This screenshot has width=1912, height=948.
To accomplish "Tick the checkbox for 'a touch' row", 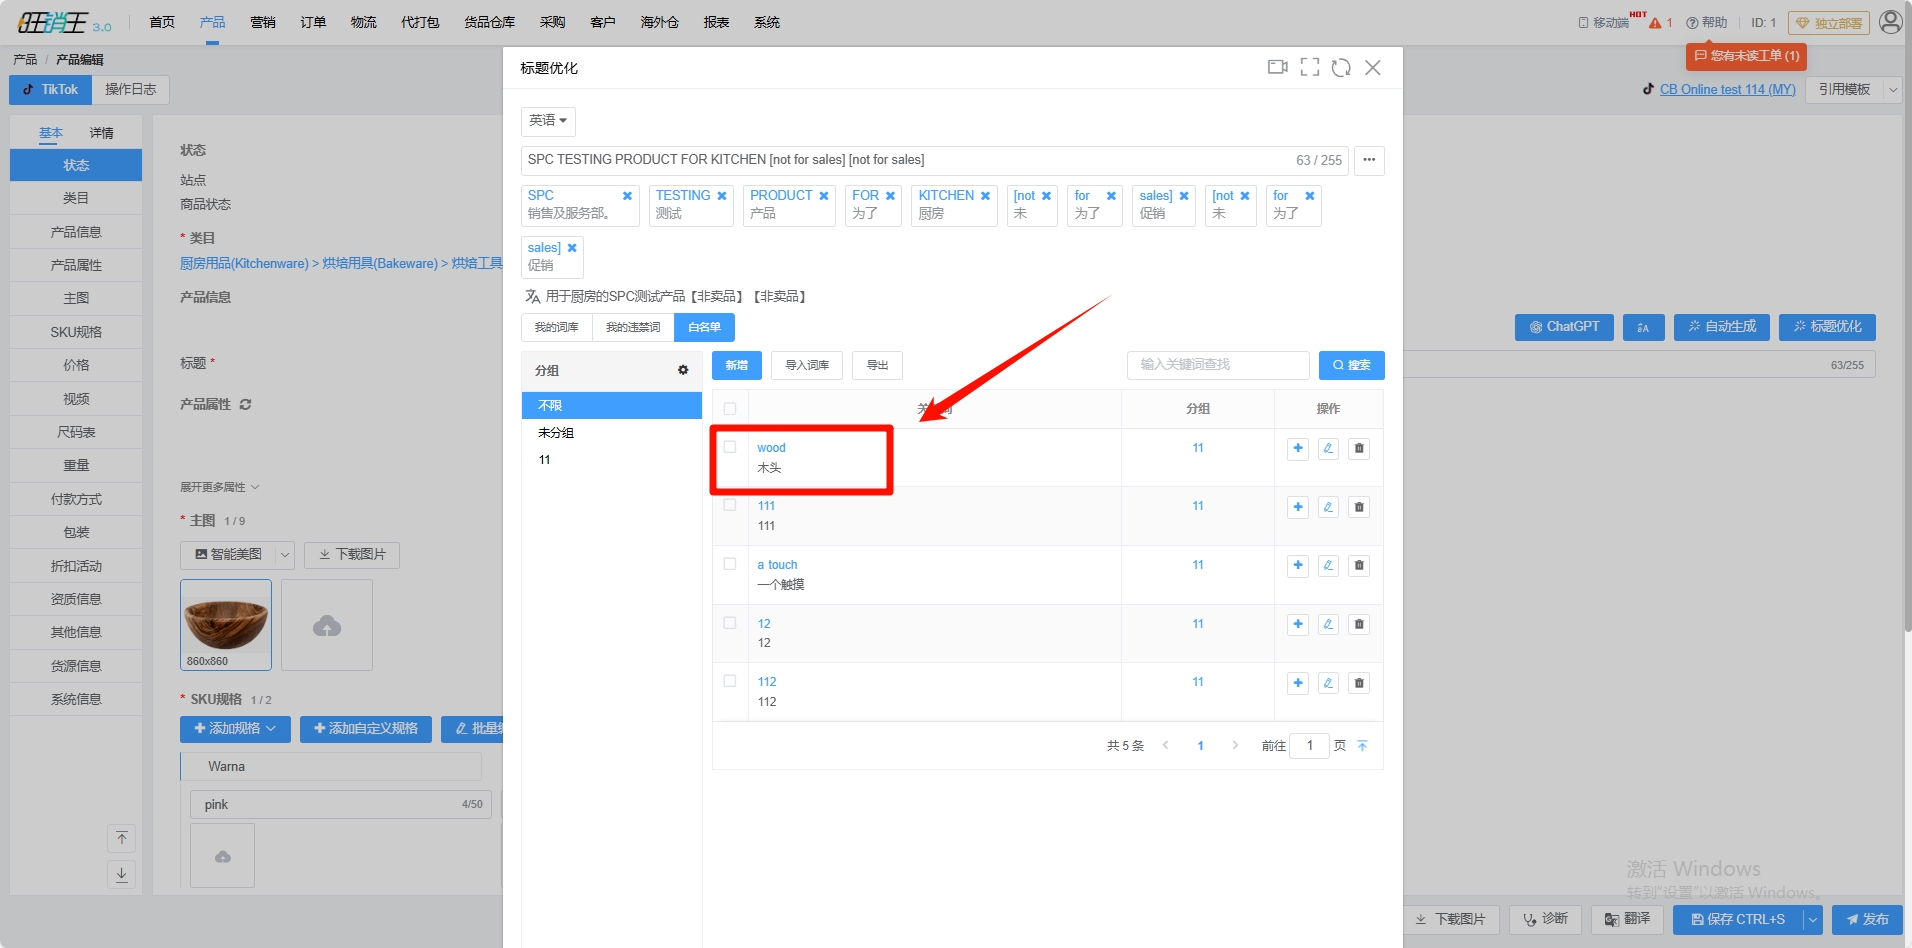I will click(x=730, y=564).
